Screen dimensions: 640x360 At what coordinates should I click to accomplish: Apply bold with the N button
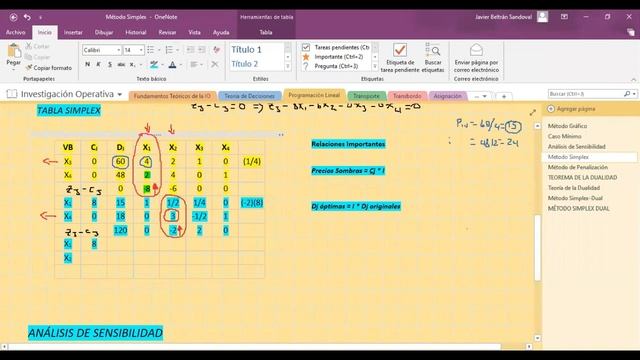click(87, 64)
